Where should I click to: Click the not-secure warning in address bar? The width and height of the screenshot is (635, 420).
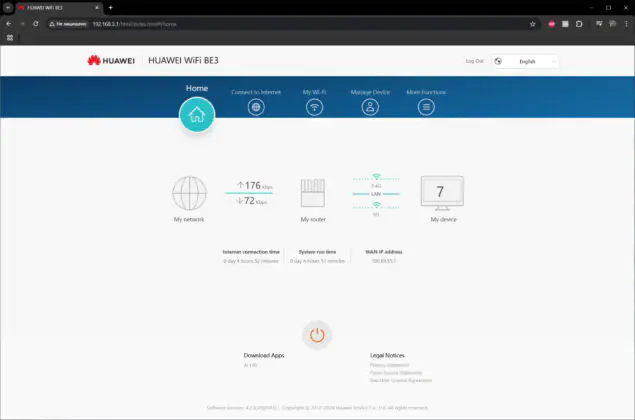68,24
